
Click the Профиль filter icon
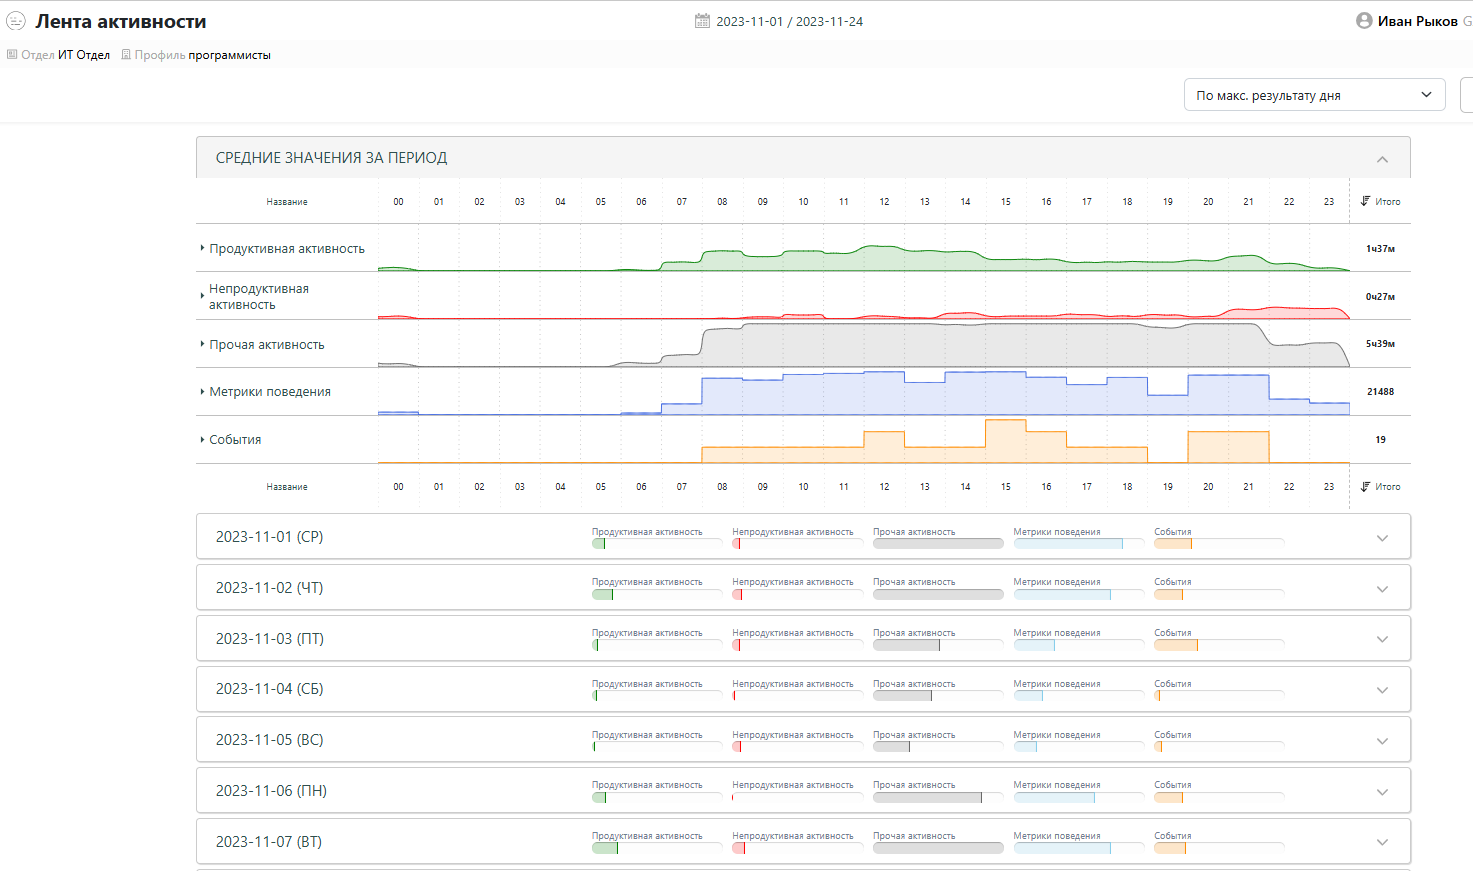point(126,55)
